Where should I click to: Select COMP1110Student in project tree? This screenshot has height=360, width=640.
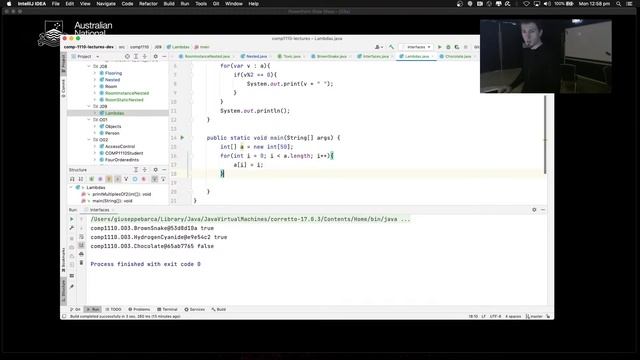(124, 153)
